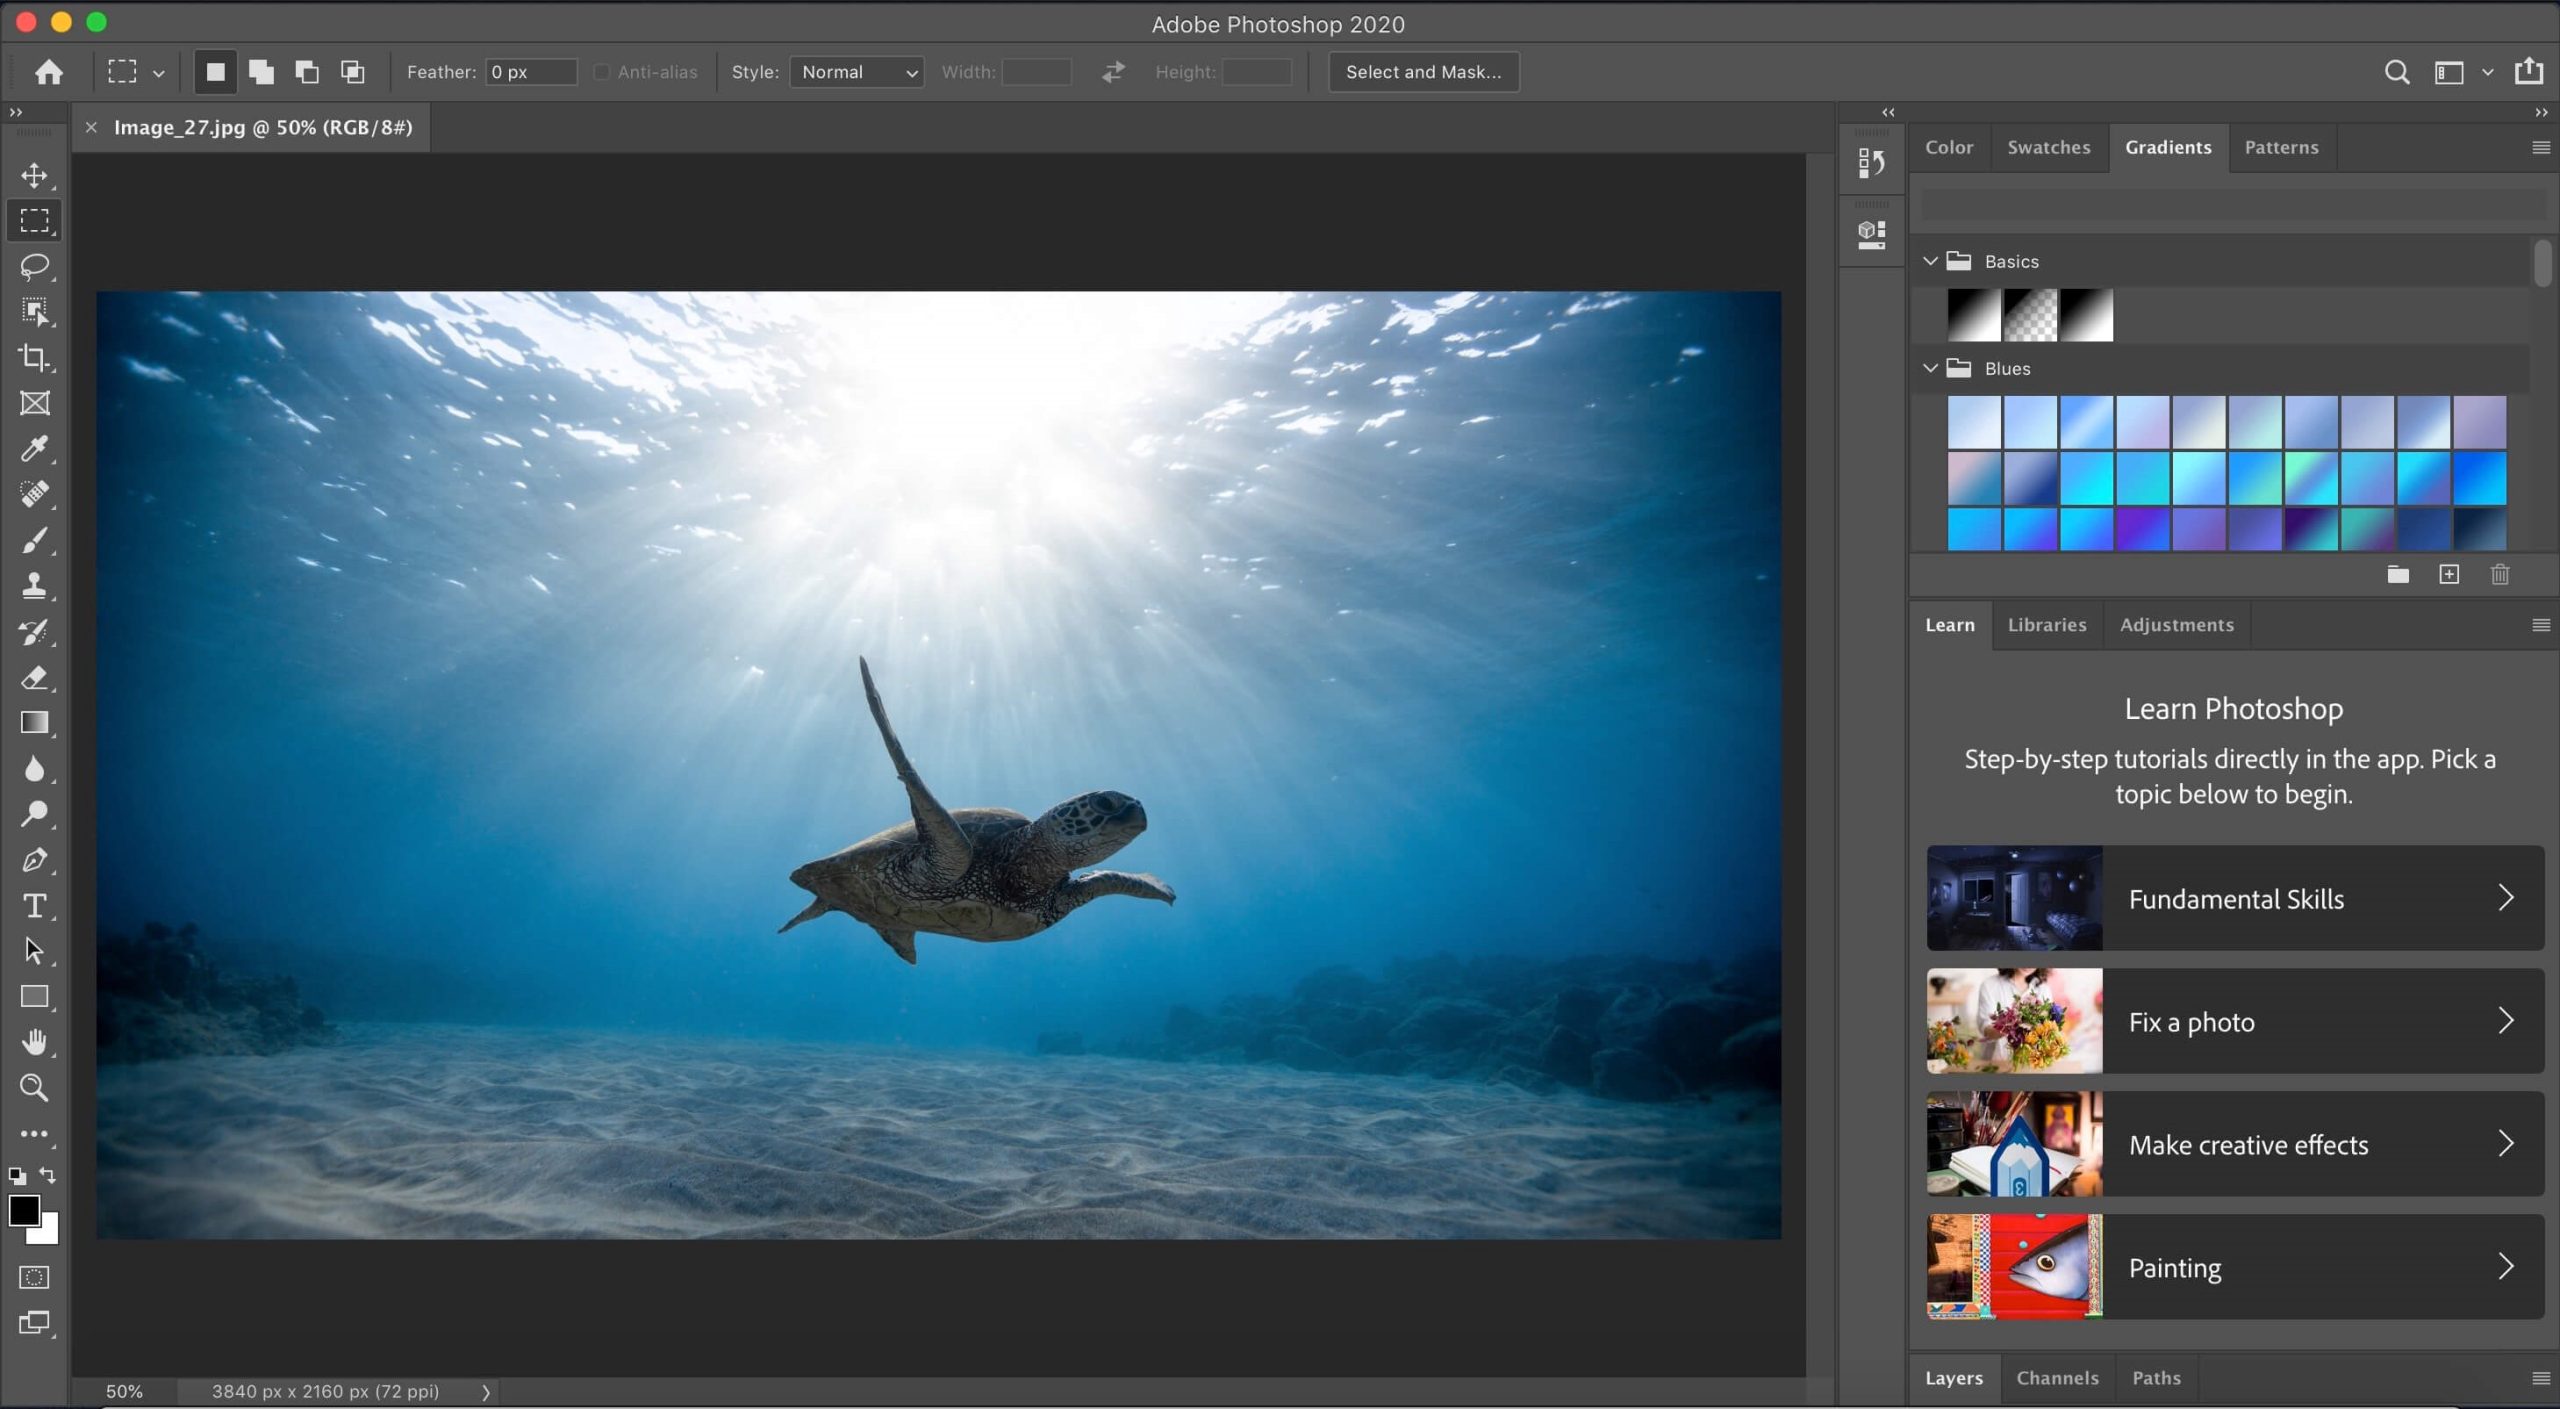Select the Eraser tool
This screenshot has width=2560, height=1409.
point(34,678)
